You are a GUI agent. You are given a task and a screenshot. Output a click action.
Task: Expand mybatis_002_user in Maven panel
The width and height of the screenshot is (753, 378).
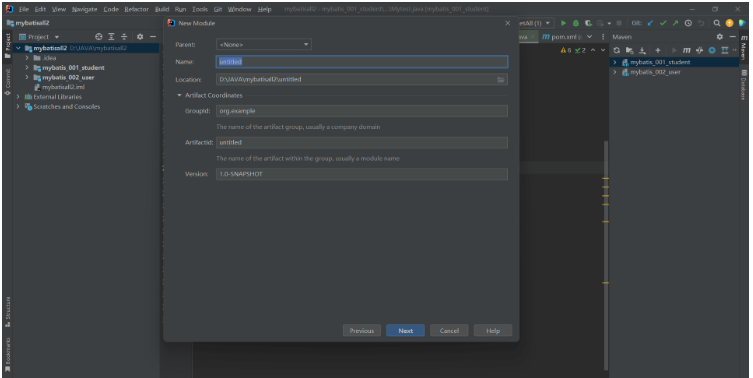(x=615, y=73)
